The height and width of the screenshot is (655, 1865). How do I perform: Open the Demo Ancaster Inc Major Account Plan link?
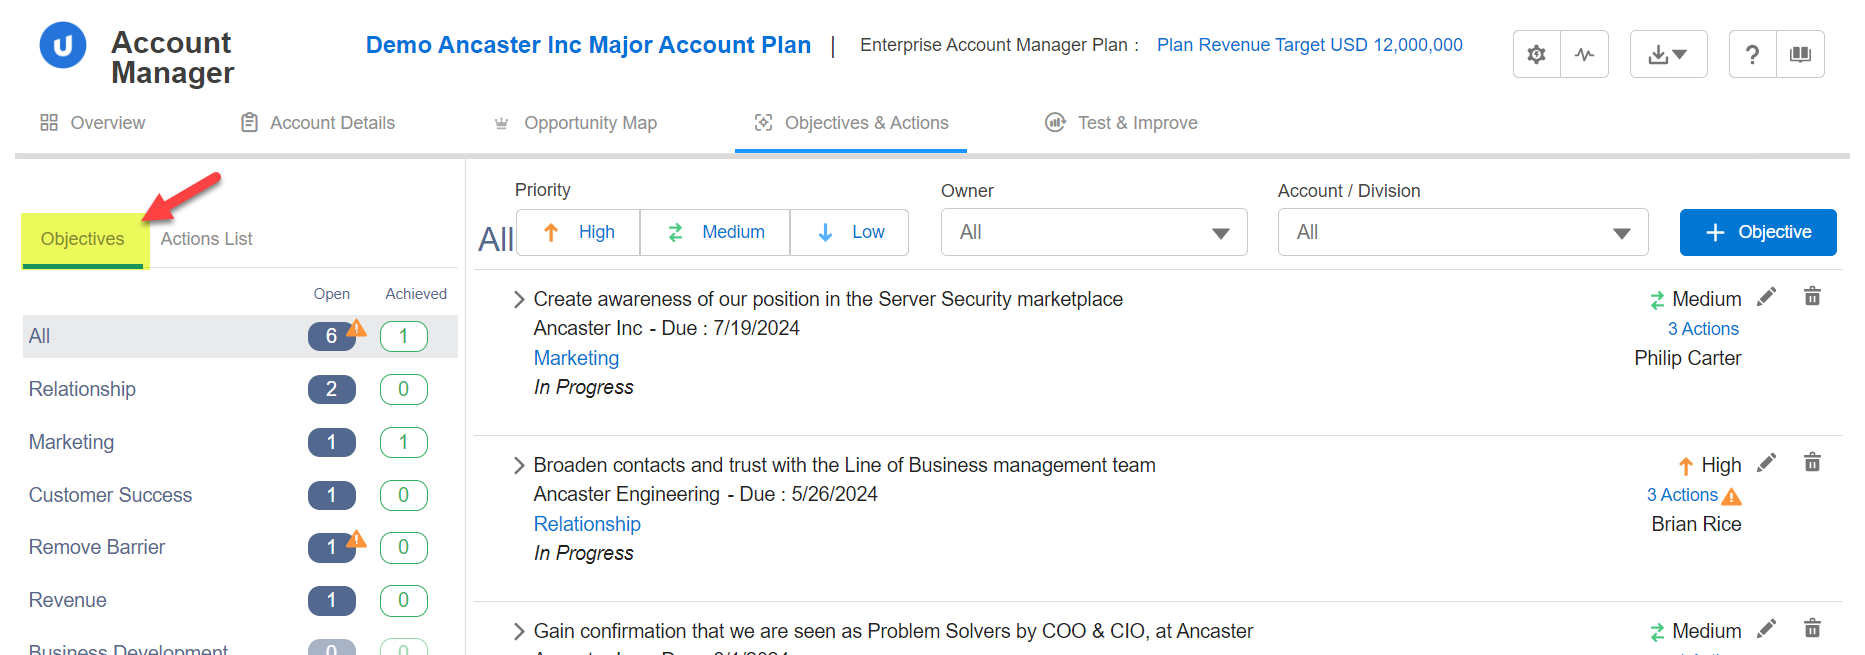tap(588, 45)
